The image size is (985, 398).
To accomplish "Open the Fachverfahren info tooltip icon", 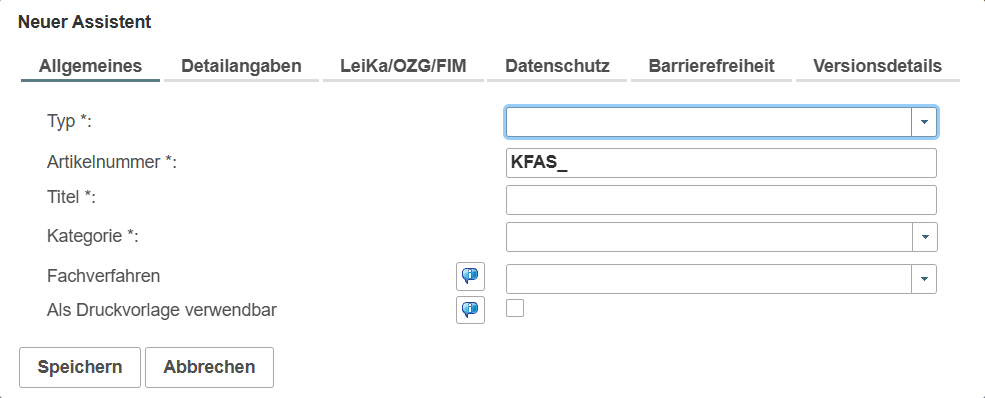I will [471, 276].
